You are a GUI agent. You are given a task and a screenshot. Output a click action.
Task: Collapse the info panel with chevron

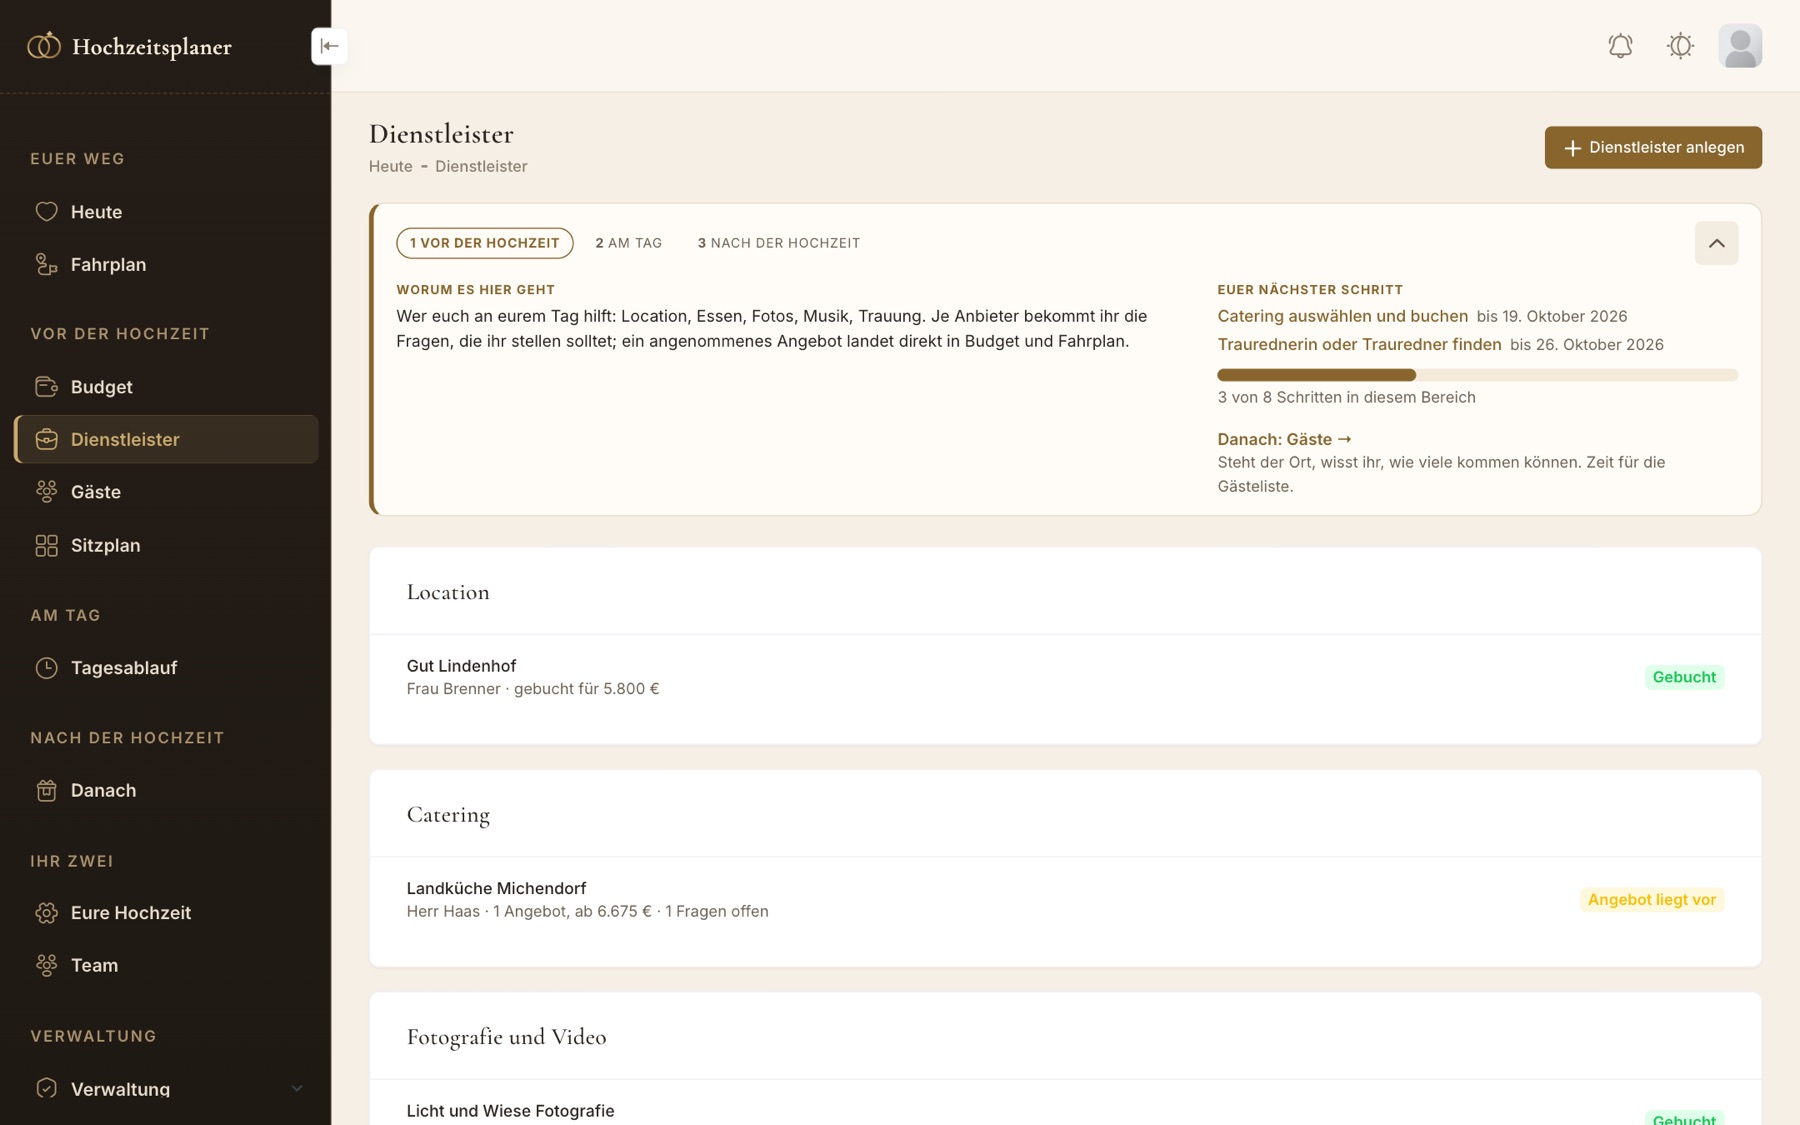pos(1716,243)
